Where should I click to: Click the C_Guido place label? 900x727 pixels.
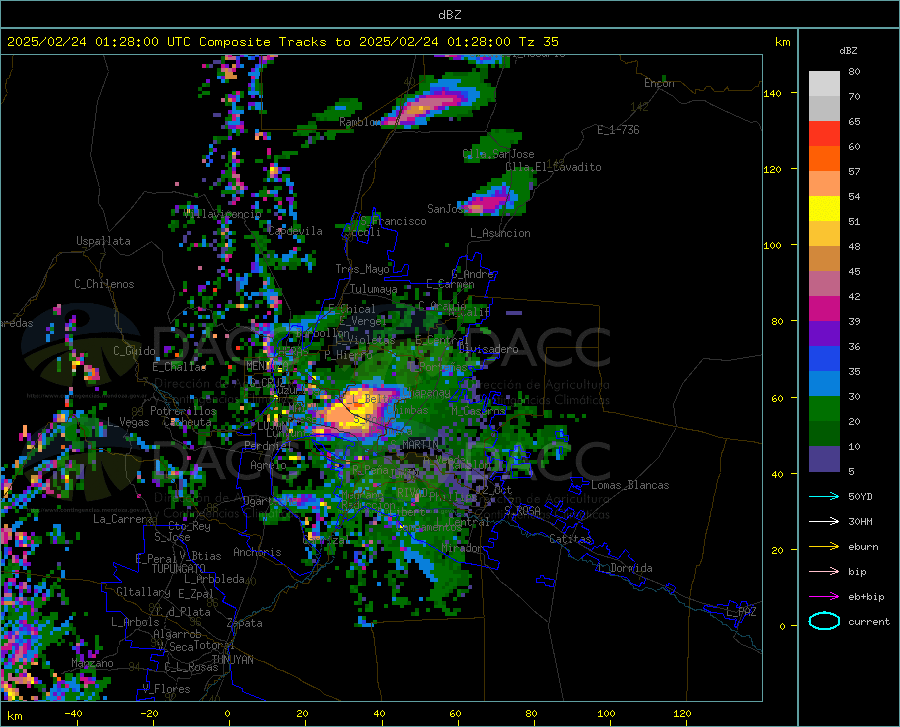click(134, 351)
